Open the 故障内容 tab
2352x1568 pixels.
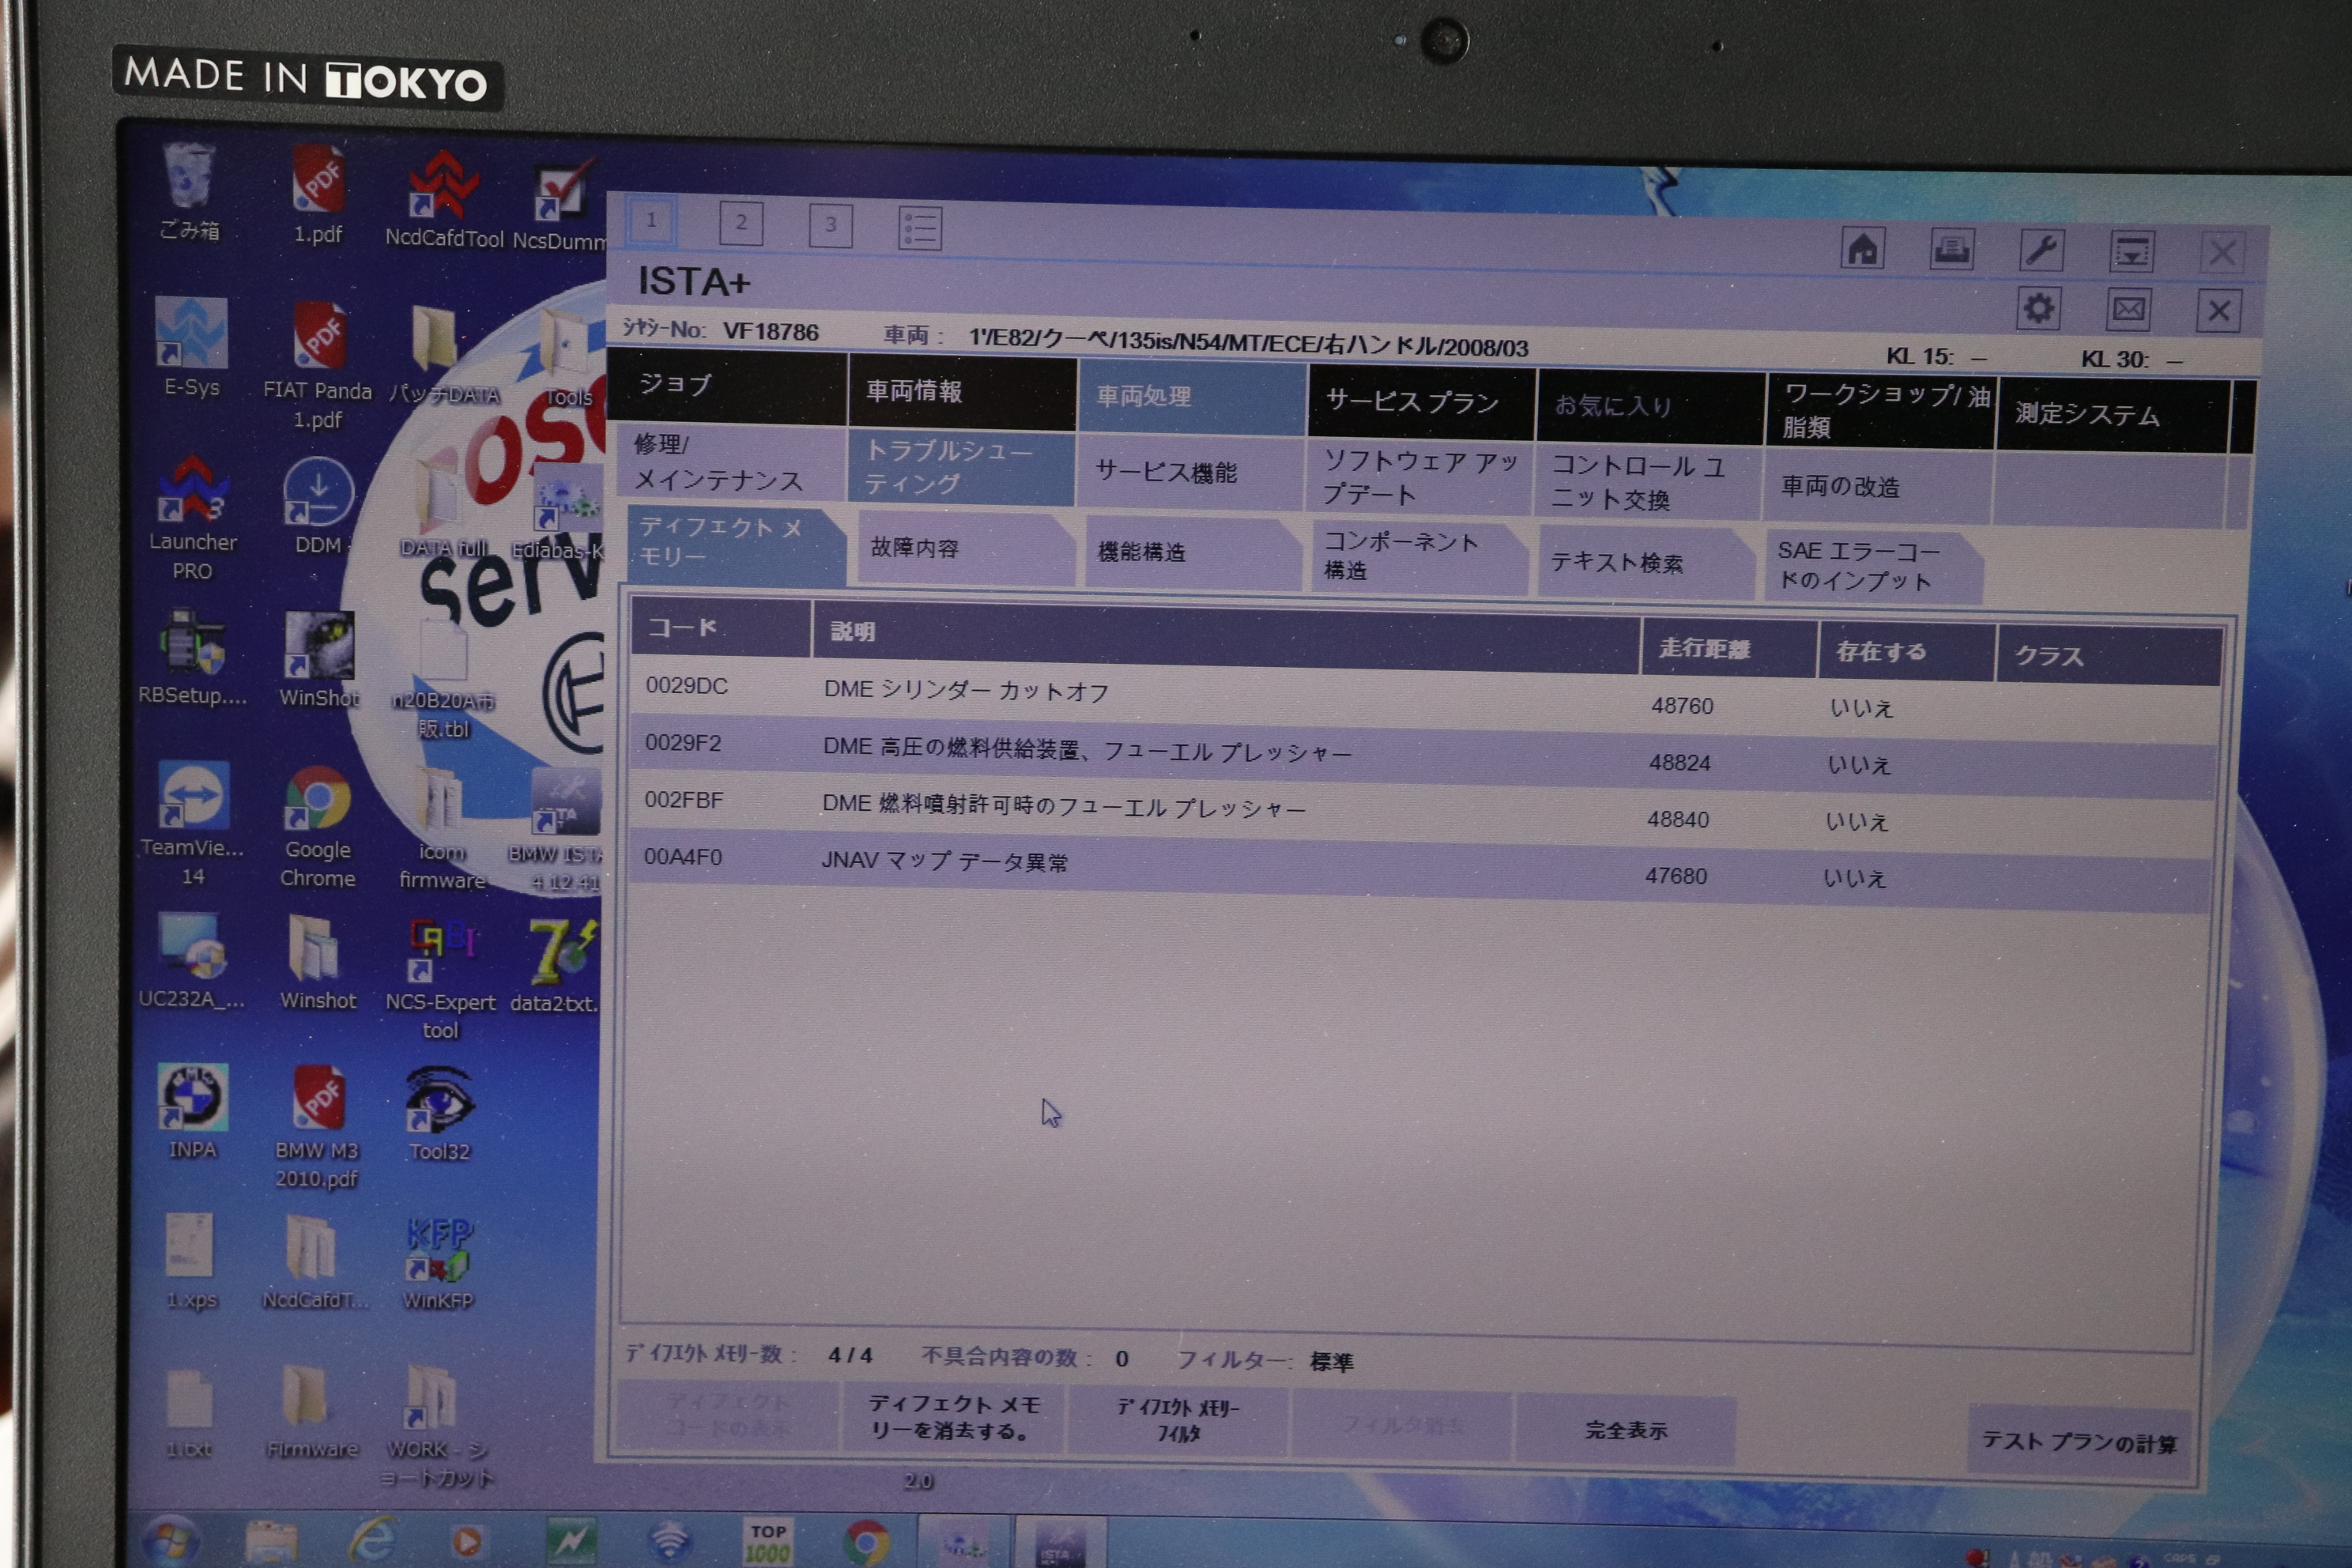966,548
